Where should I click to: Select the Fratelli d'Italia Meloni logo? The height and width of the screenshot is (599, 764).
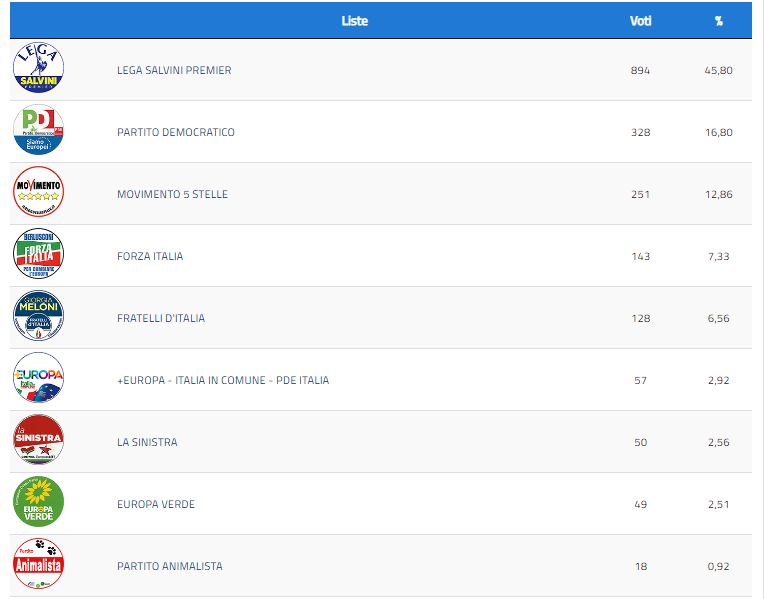[x=38, y=318]
